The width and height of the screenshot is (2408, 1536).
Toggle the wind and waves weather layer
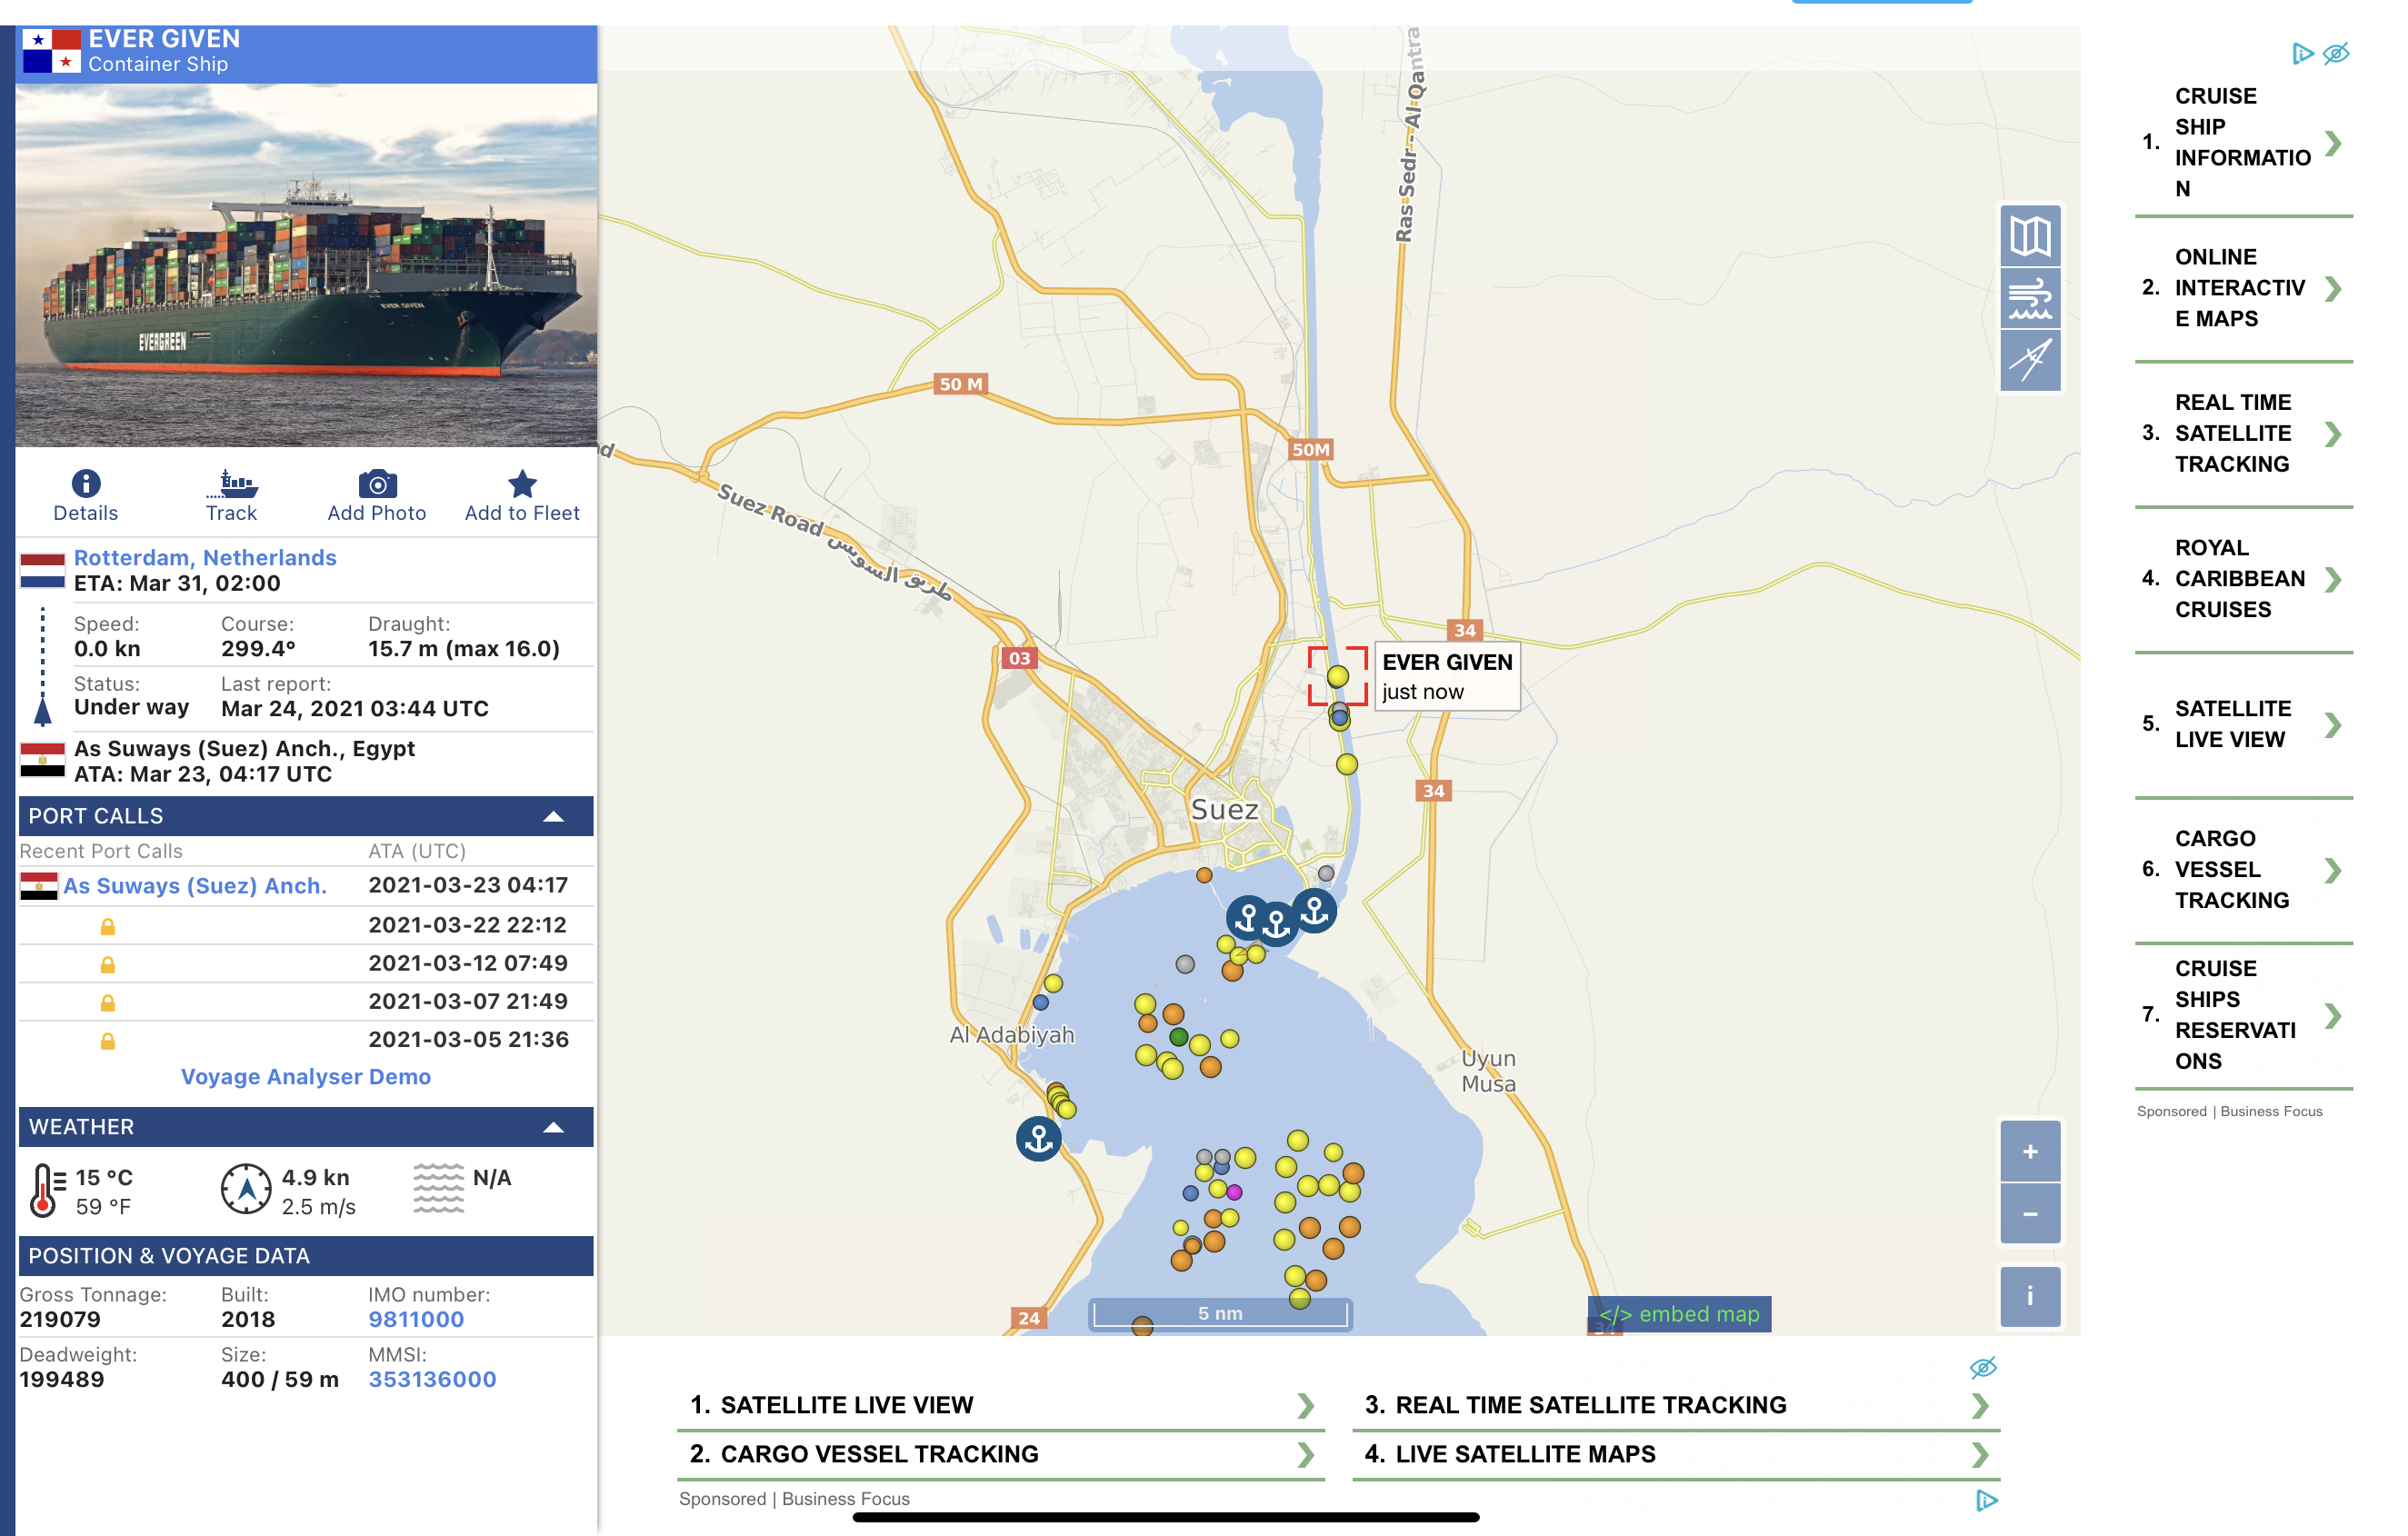pyautogui.click(x=2030, y=298)
